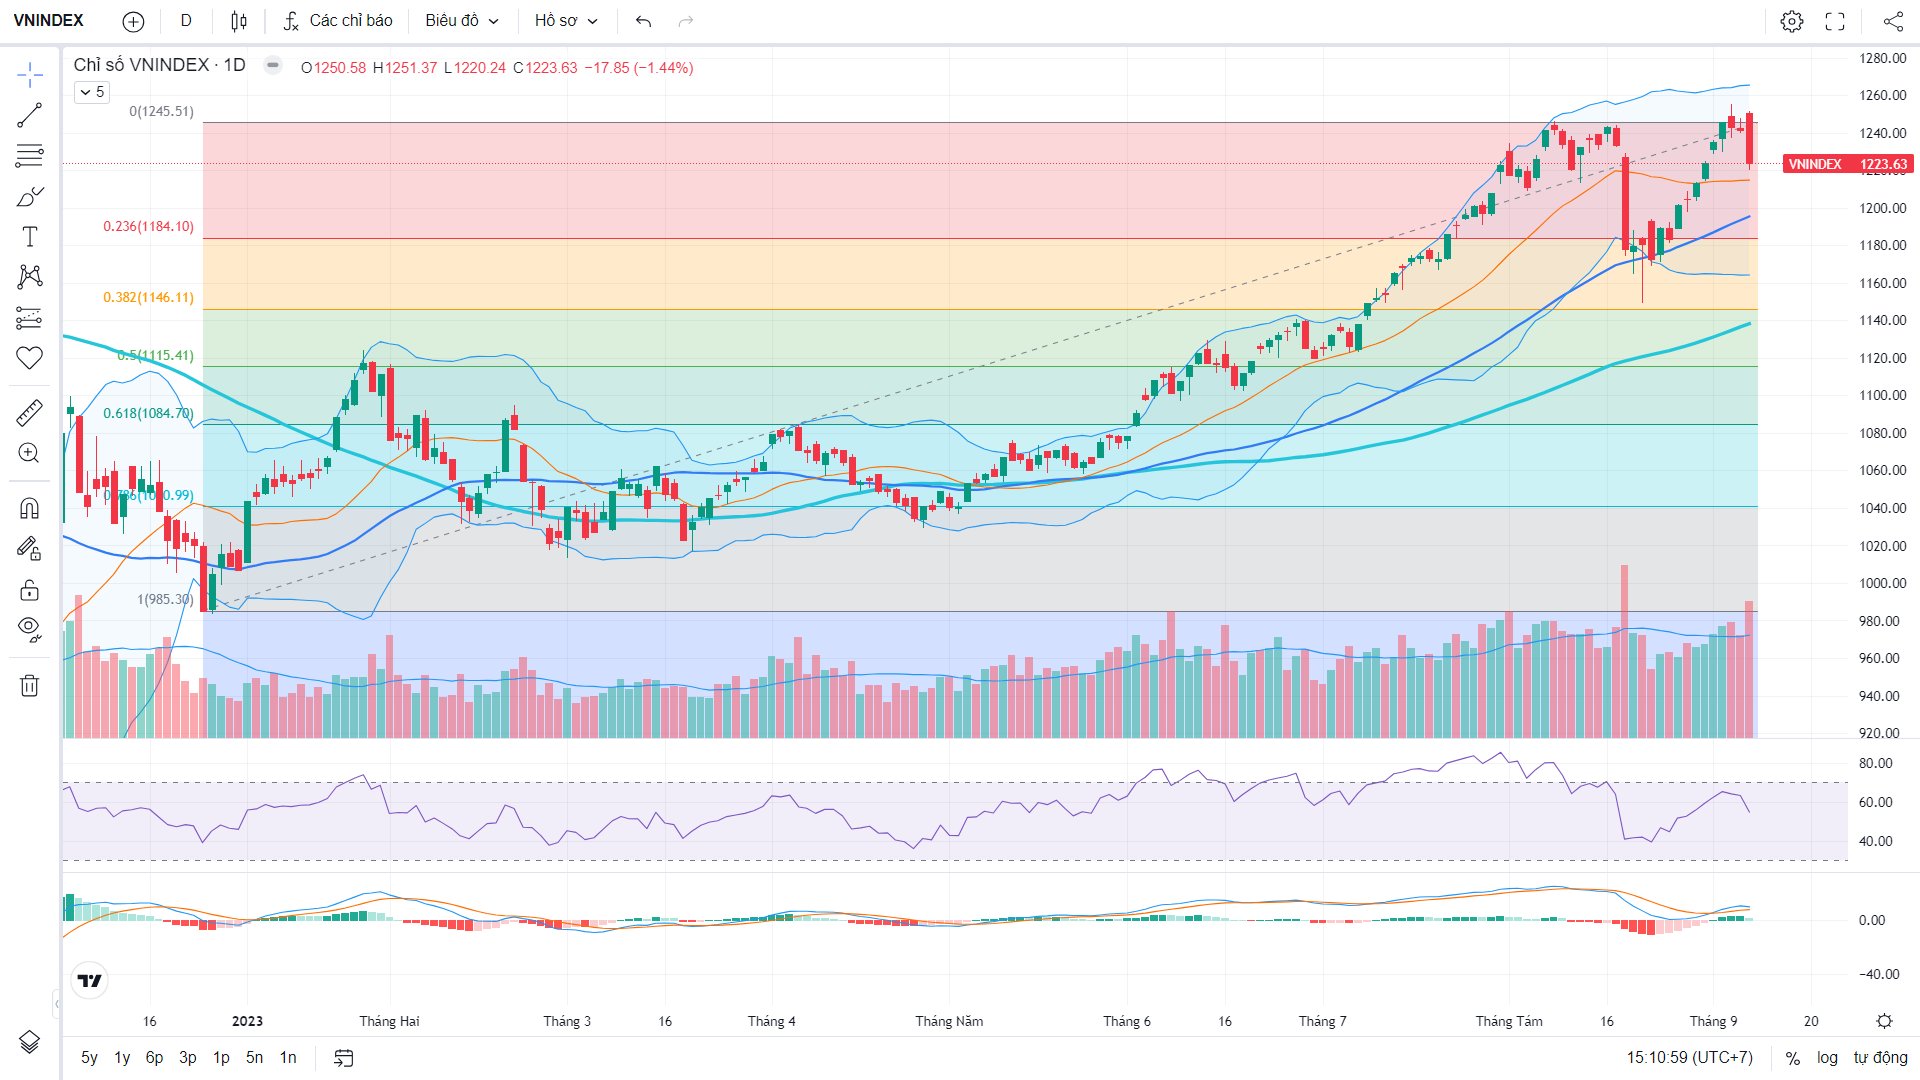The height and width of the screenshot is (1080, 1920).
Task: Expand the Hồ sơ dropdown
Action: 566,21
